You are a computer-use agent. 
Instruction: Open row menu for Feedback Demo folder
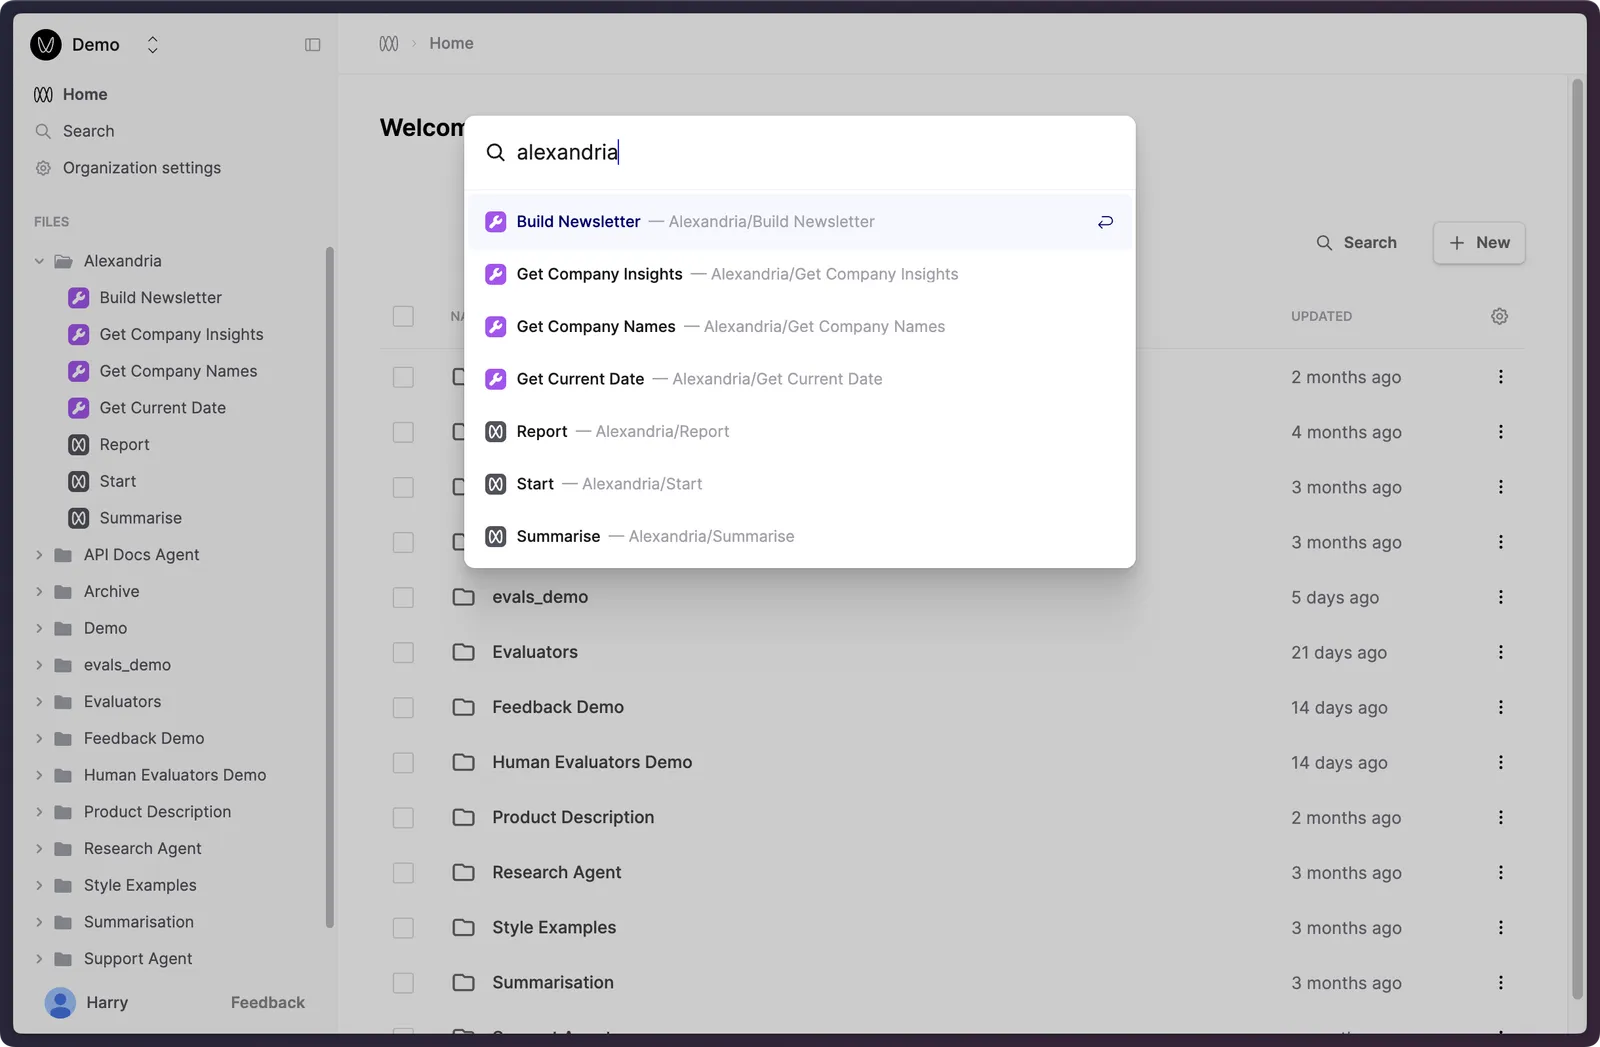pos(1500,707)
